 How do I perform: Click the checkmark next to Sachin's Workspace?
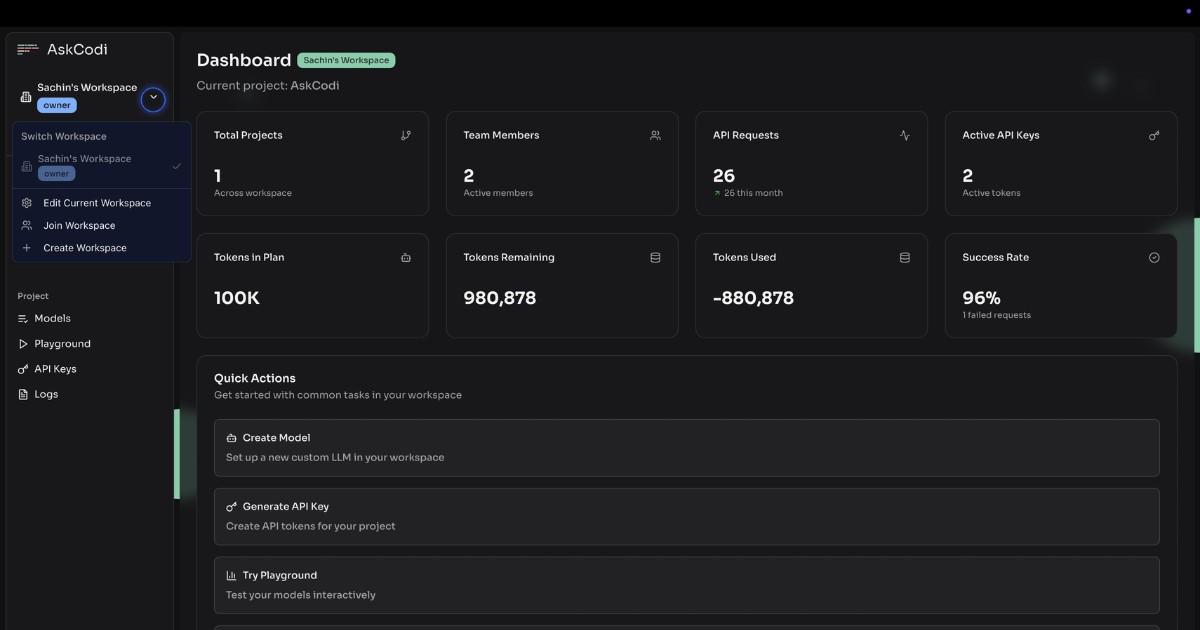point(176,166)
